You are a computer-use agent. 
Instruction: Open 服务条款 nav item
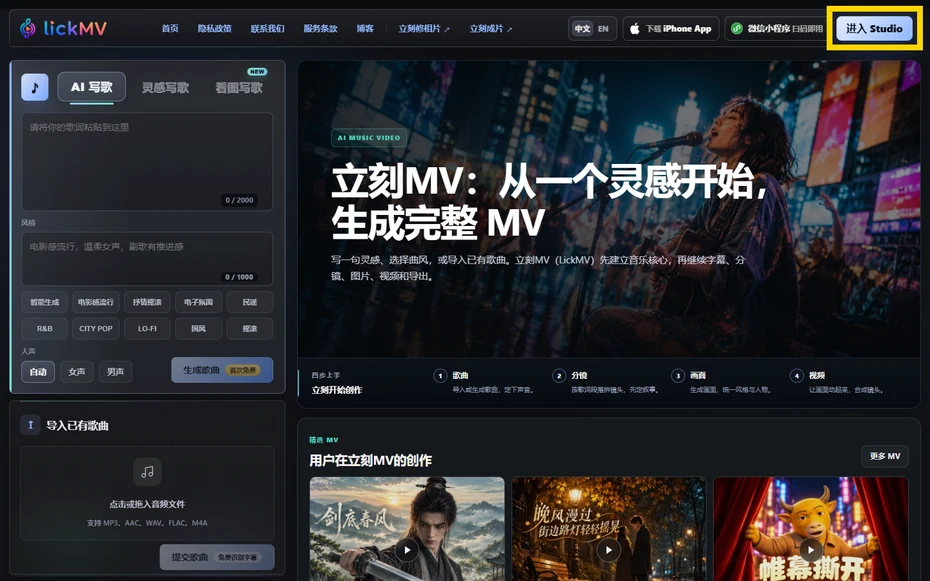[x=320, y=28]
